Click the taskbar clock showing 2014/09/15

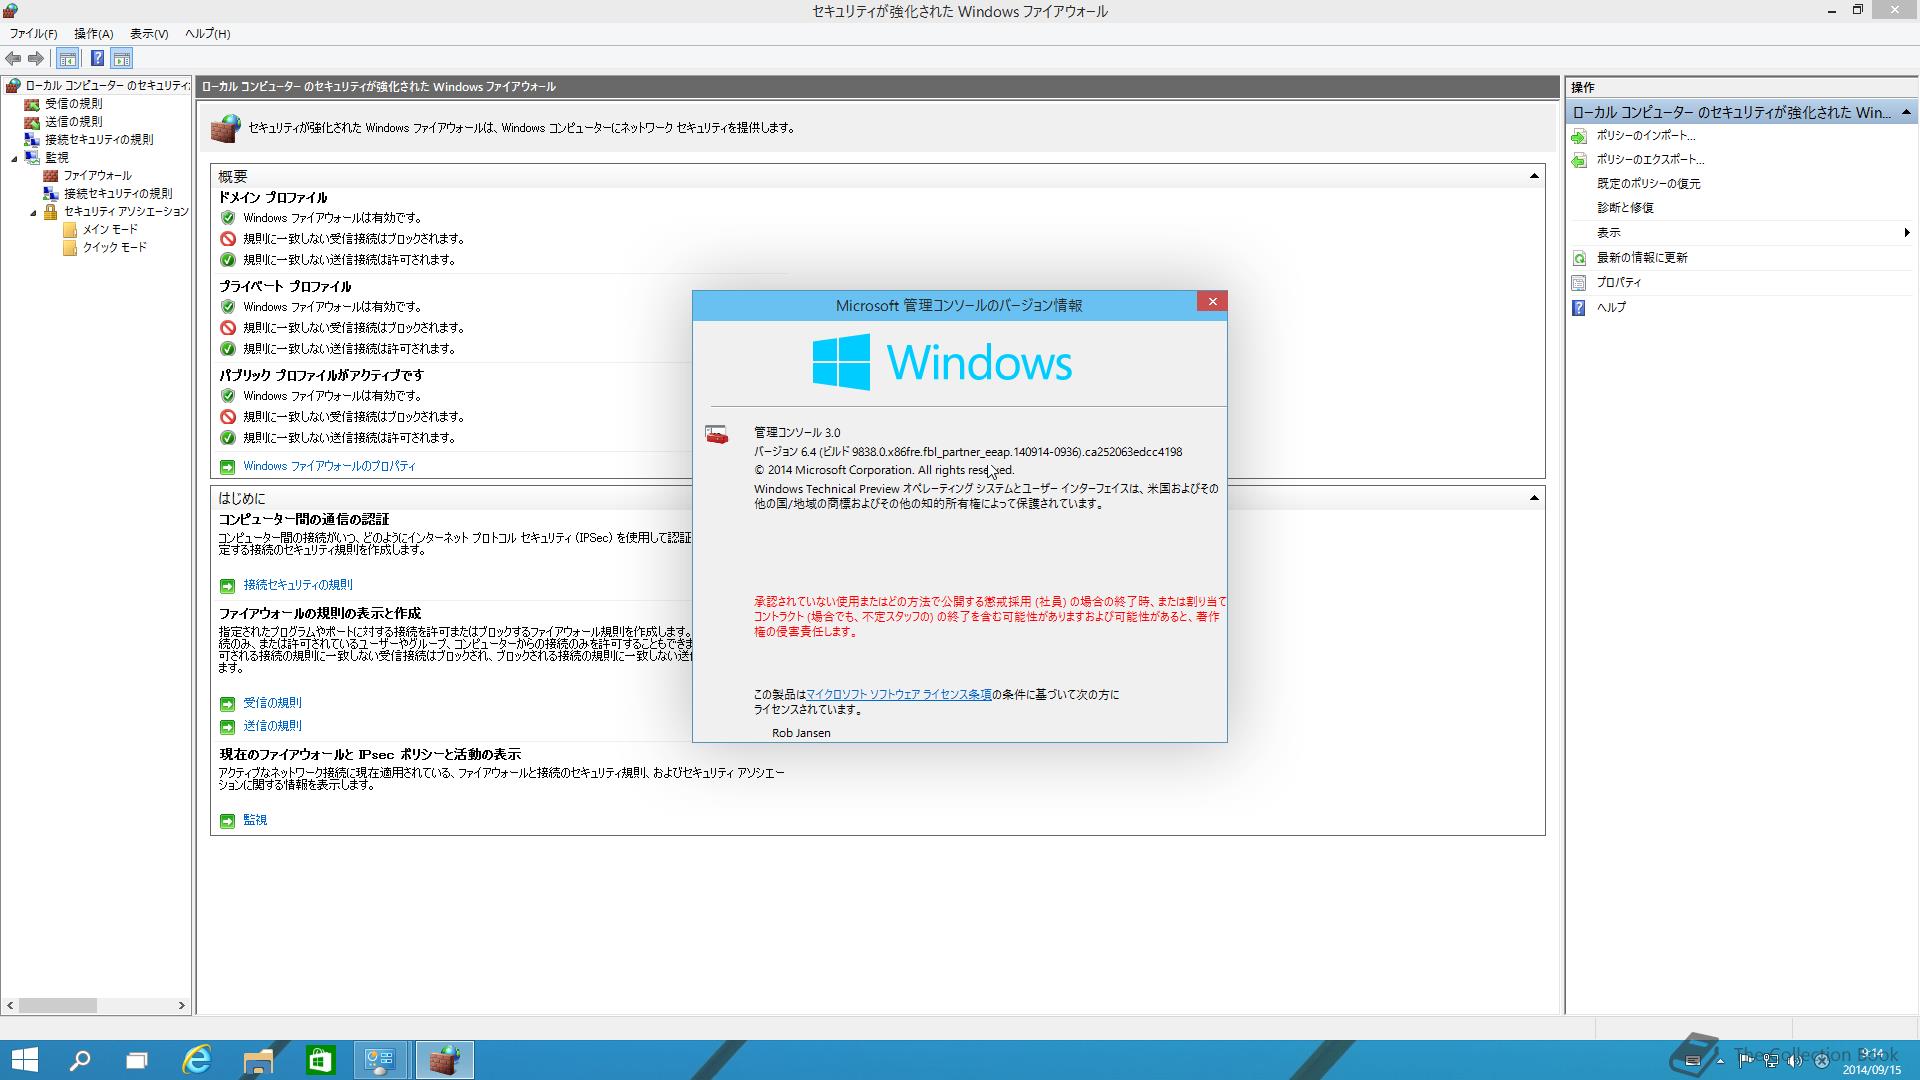(x=1872, y=1062)
